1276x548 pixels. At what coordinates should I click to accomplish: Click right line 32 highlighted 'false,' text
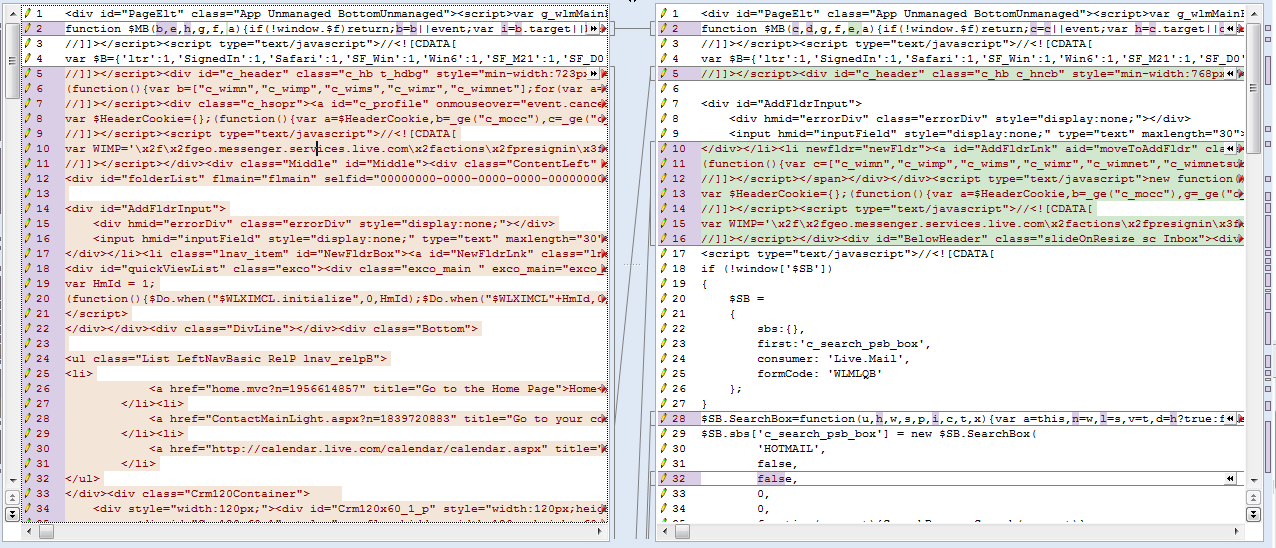point(779,479)
